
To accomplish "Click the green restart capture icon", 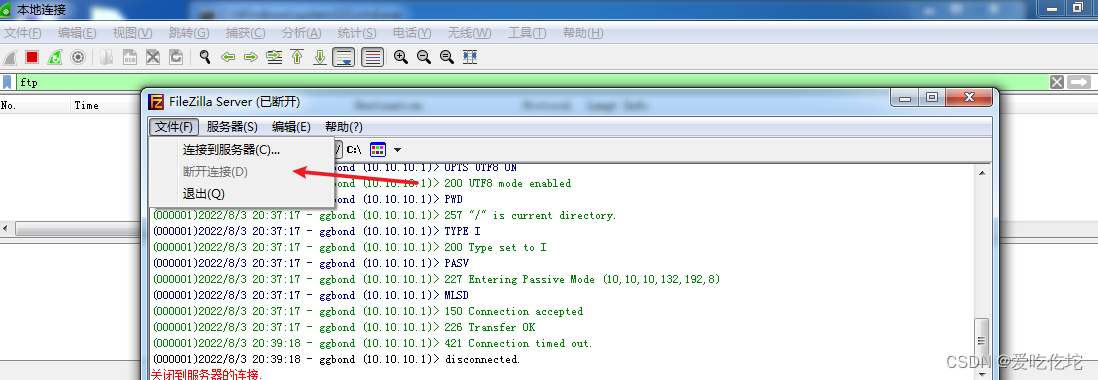I will click(x=55, y=57).
